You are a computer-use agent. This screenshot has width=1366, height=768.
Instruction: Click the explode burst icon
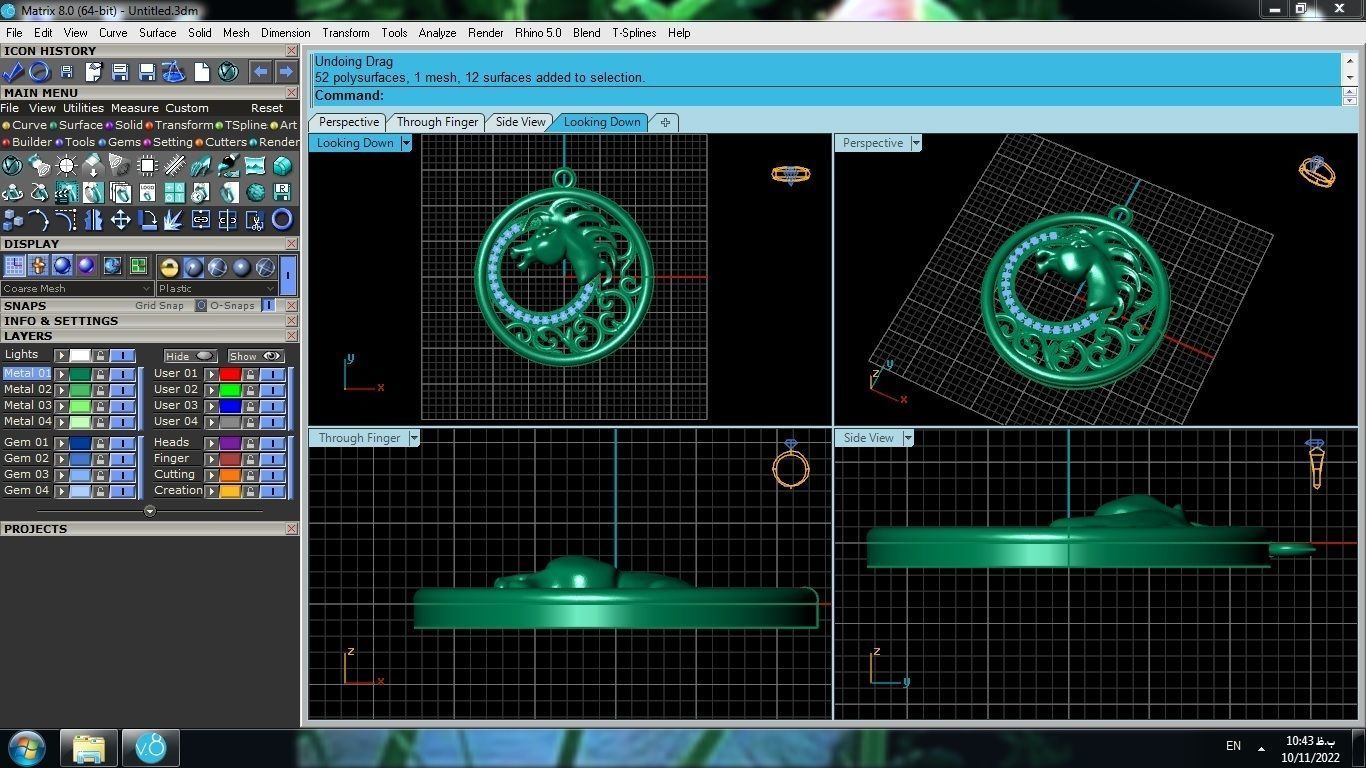(174, 219)
